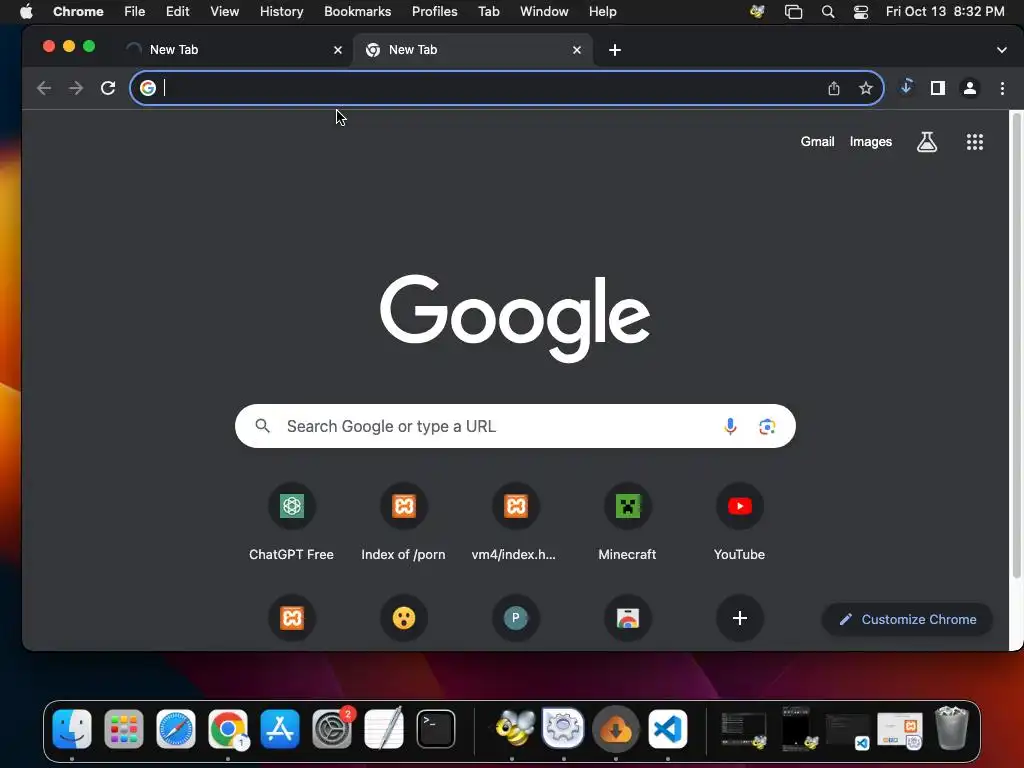Open the View menu
This screenshot has width=1024, height=768.
(224, 12)
